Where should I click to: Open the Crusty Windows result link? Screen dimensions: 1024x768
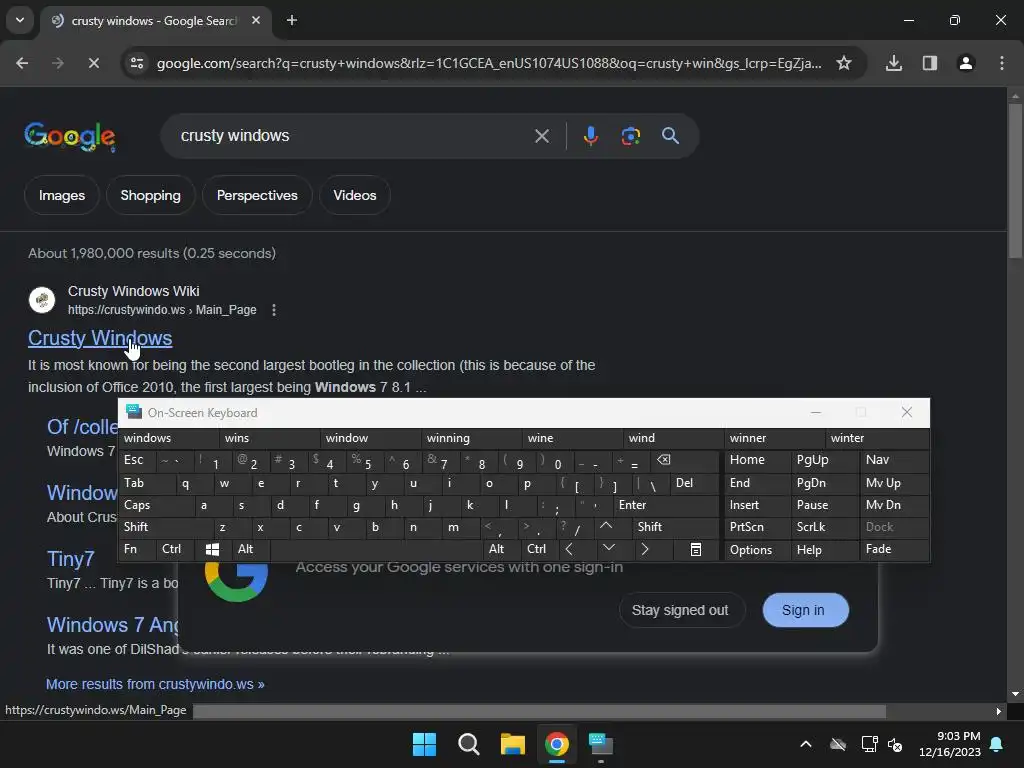pos(100,338)
